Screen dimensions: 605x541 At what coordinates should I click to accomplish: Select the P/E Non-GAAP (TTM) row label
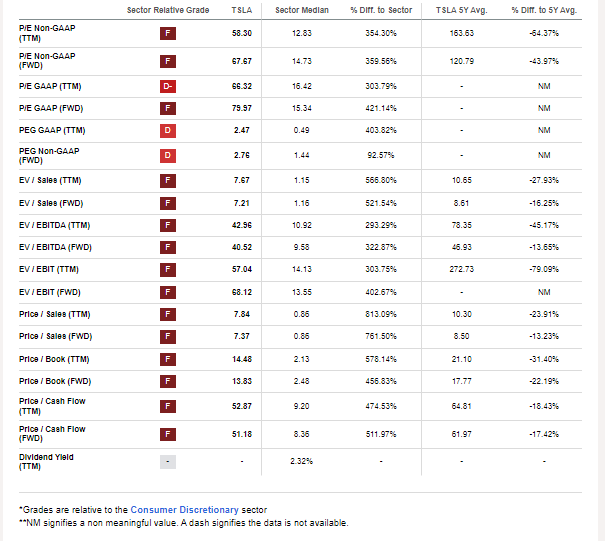47,33
